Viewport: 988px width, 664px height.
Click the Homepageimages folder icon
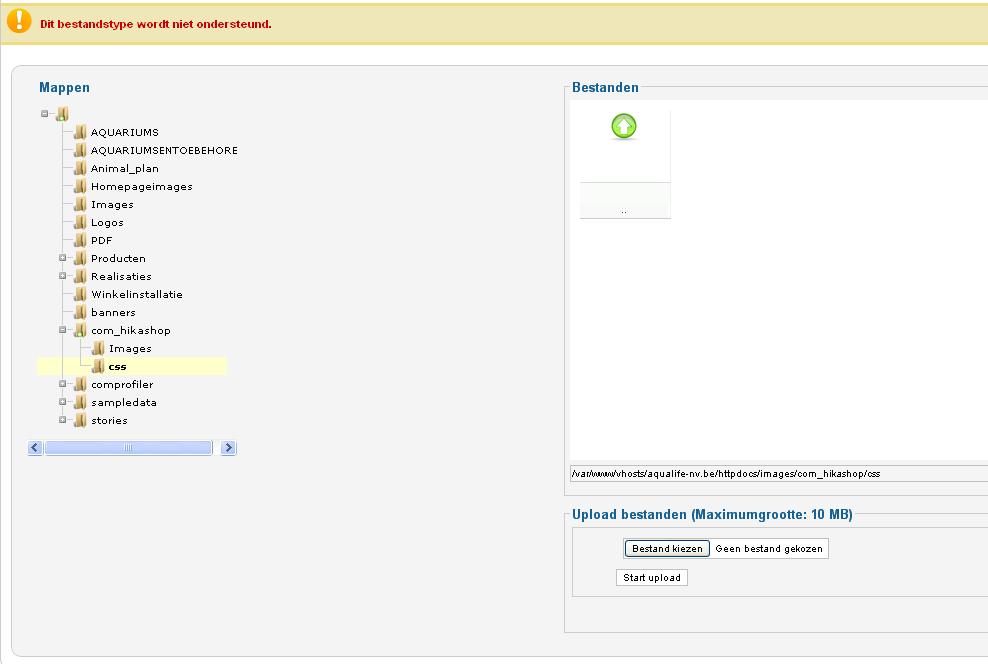[80, 186]
